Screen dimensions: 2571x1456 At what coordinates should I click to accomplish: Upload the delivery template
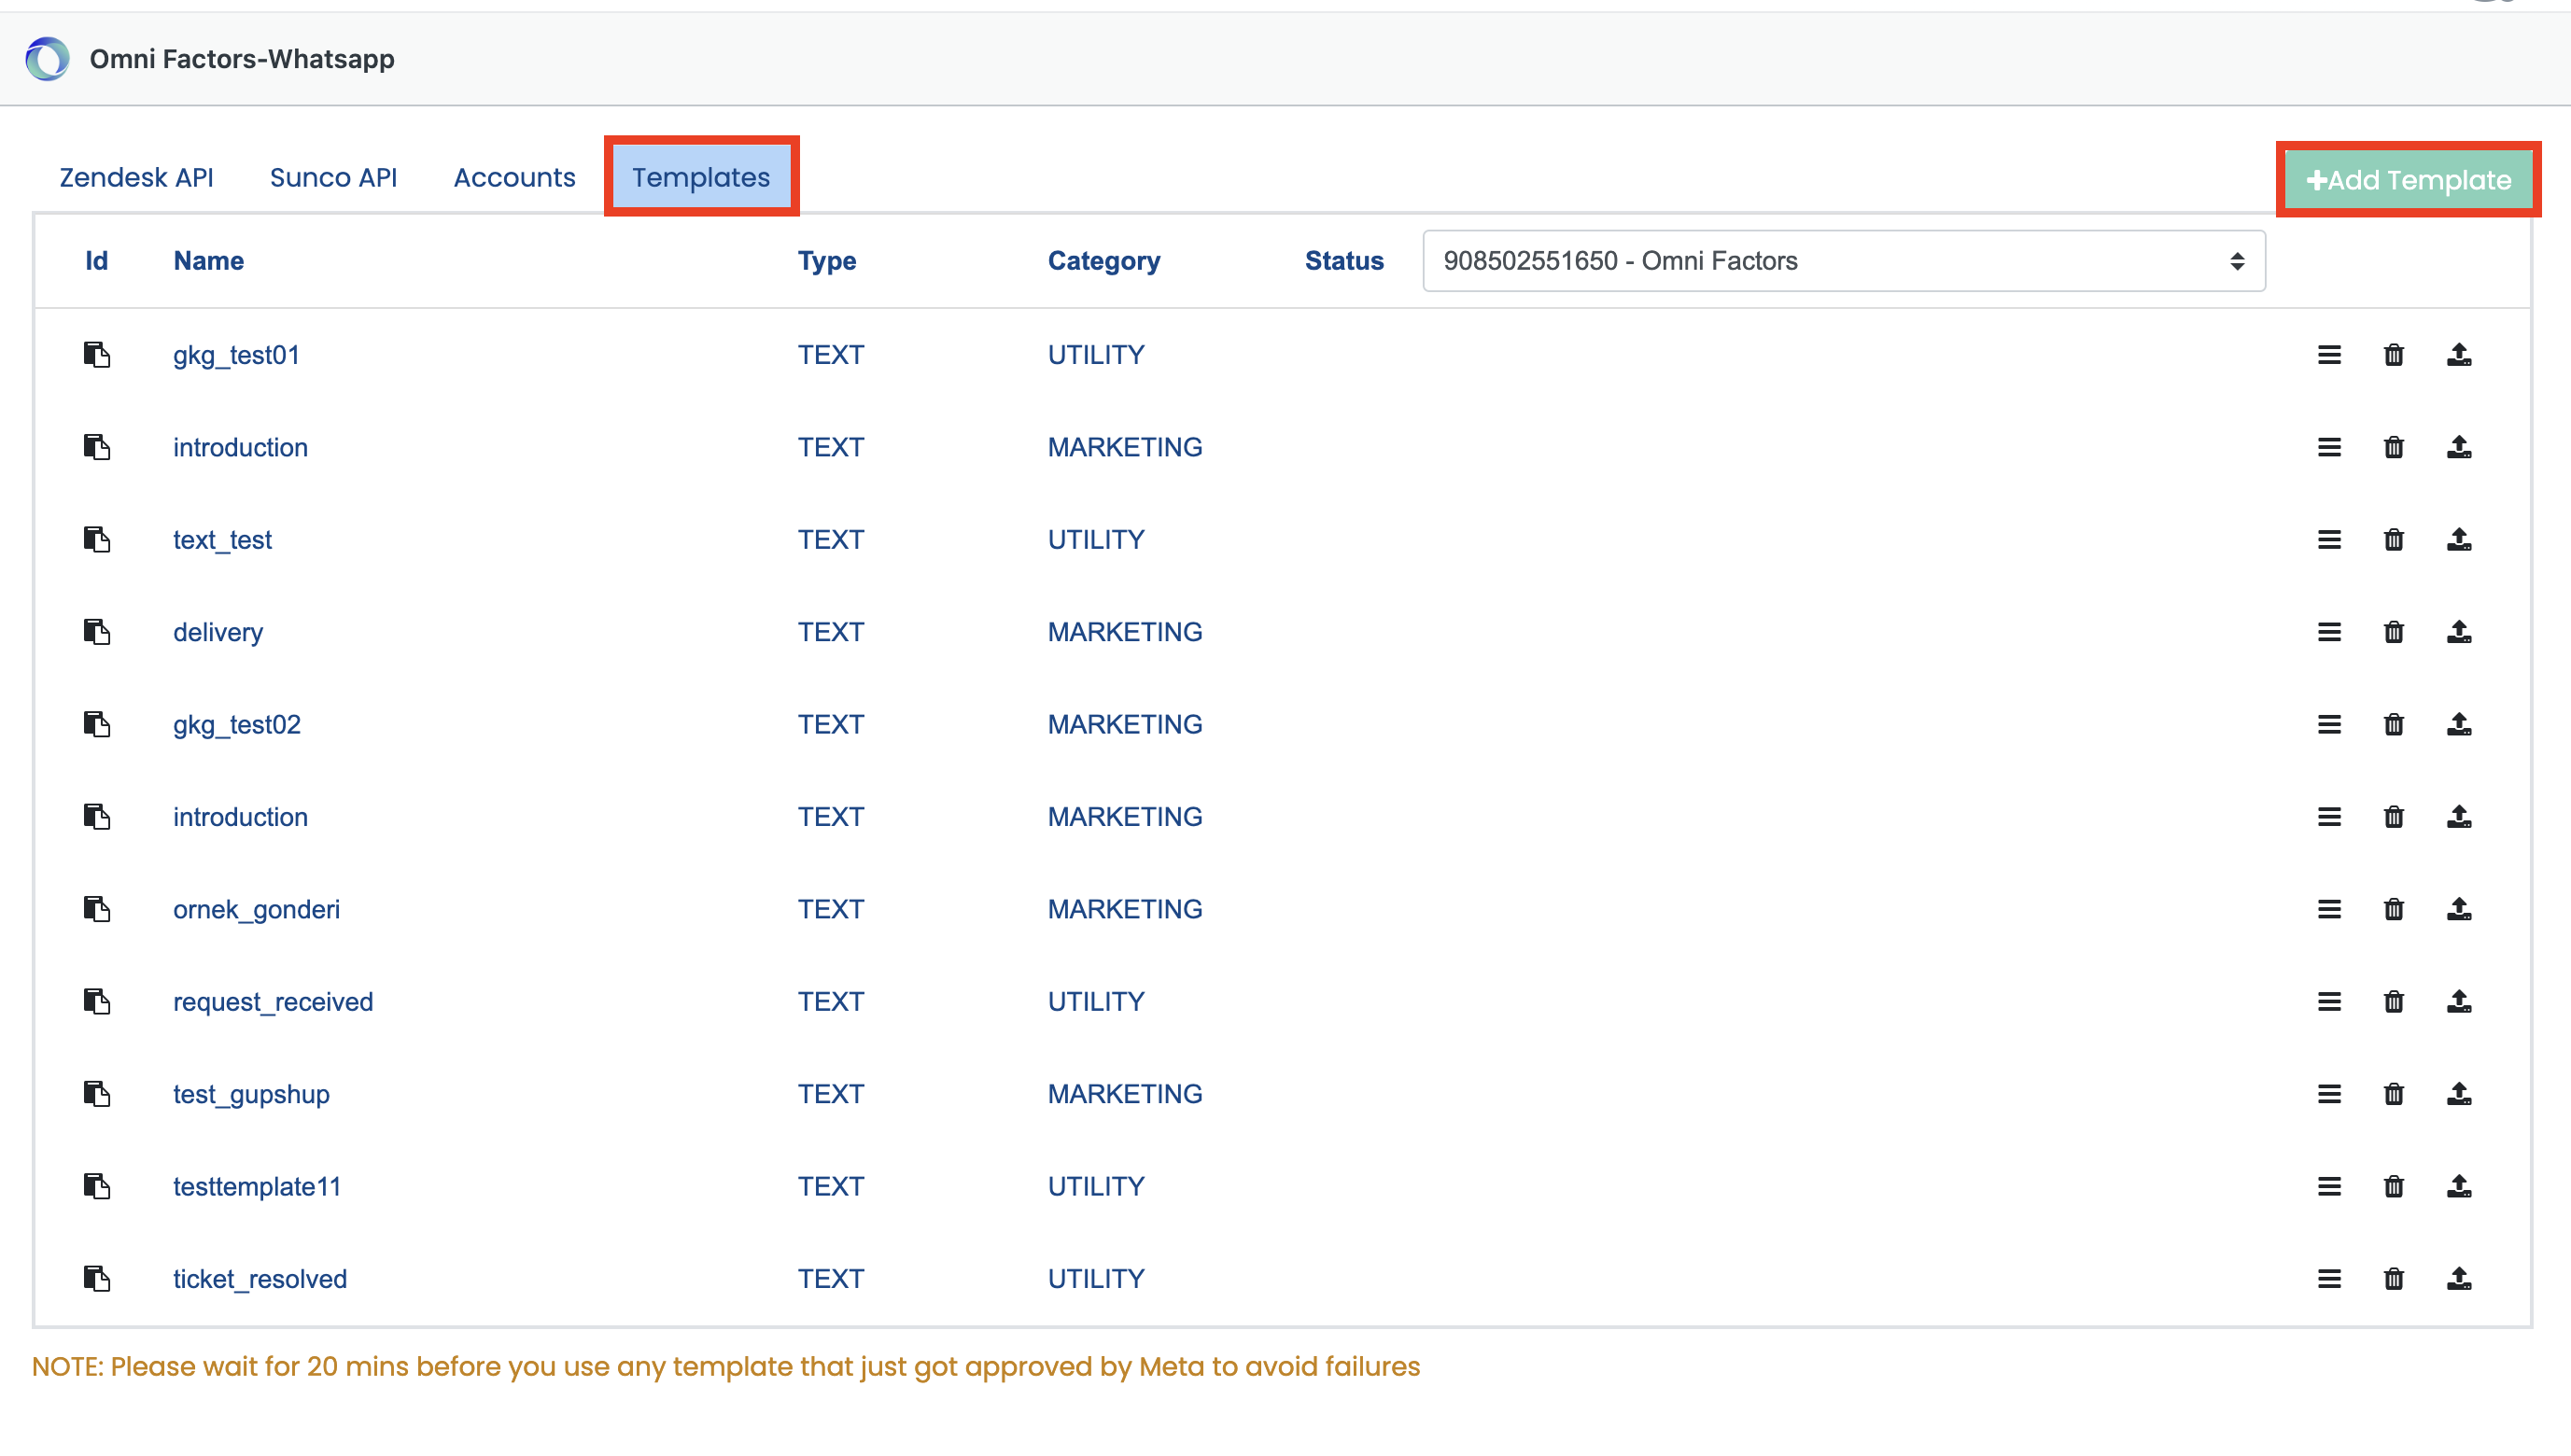(2459, 632)
